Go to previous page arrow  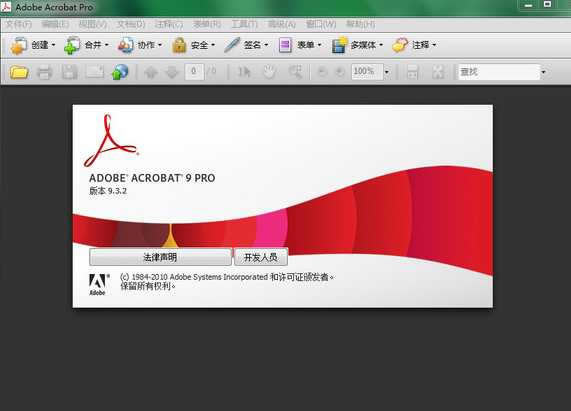click(150, 72)
